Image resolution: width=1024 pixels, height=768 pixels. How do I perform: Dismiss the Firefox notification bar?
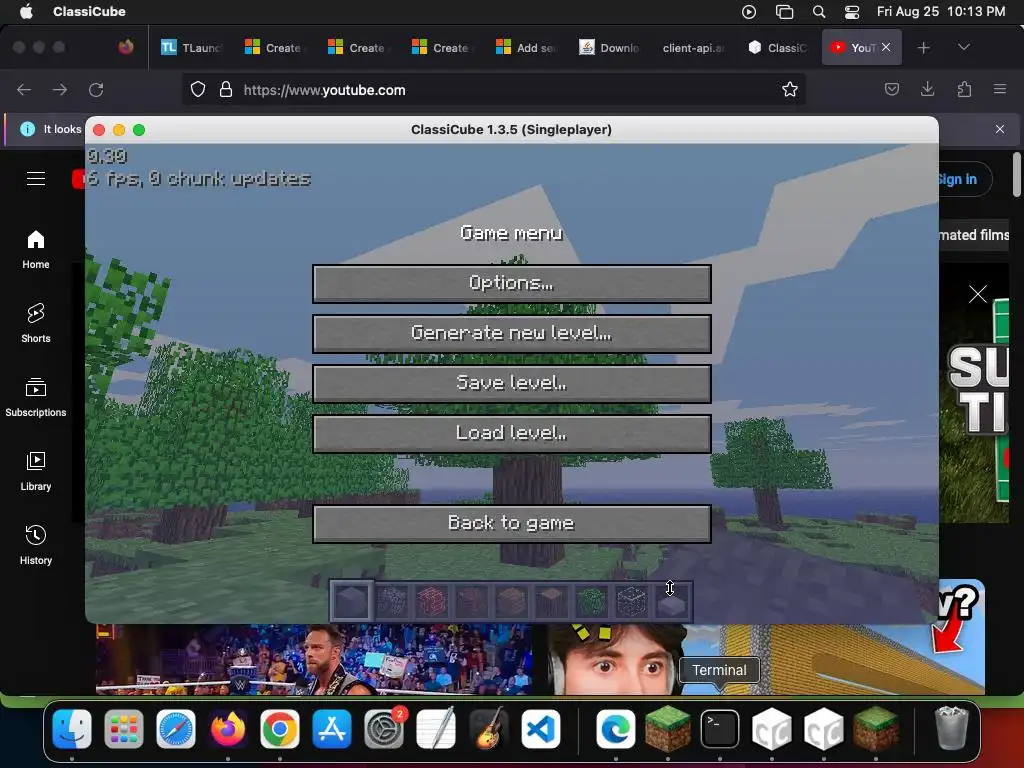tap(1000, 129)
